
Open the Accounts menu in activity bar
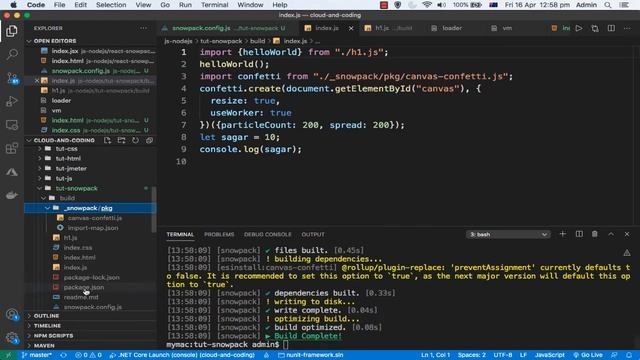(12, 315)
